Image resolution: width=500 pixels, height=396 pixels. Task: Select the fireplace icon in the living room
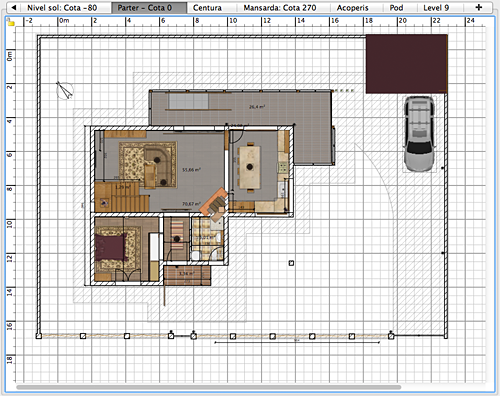click(x=214, y=204)
